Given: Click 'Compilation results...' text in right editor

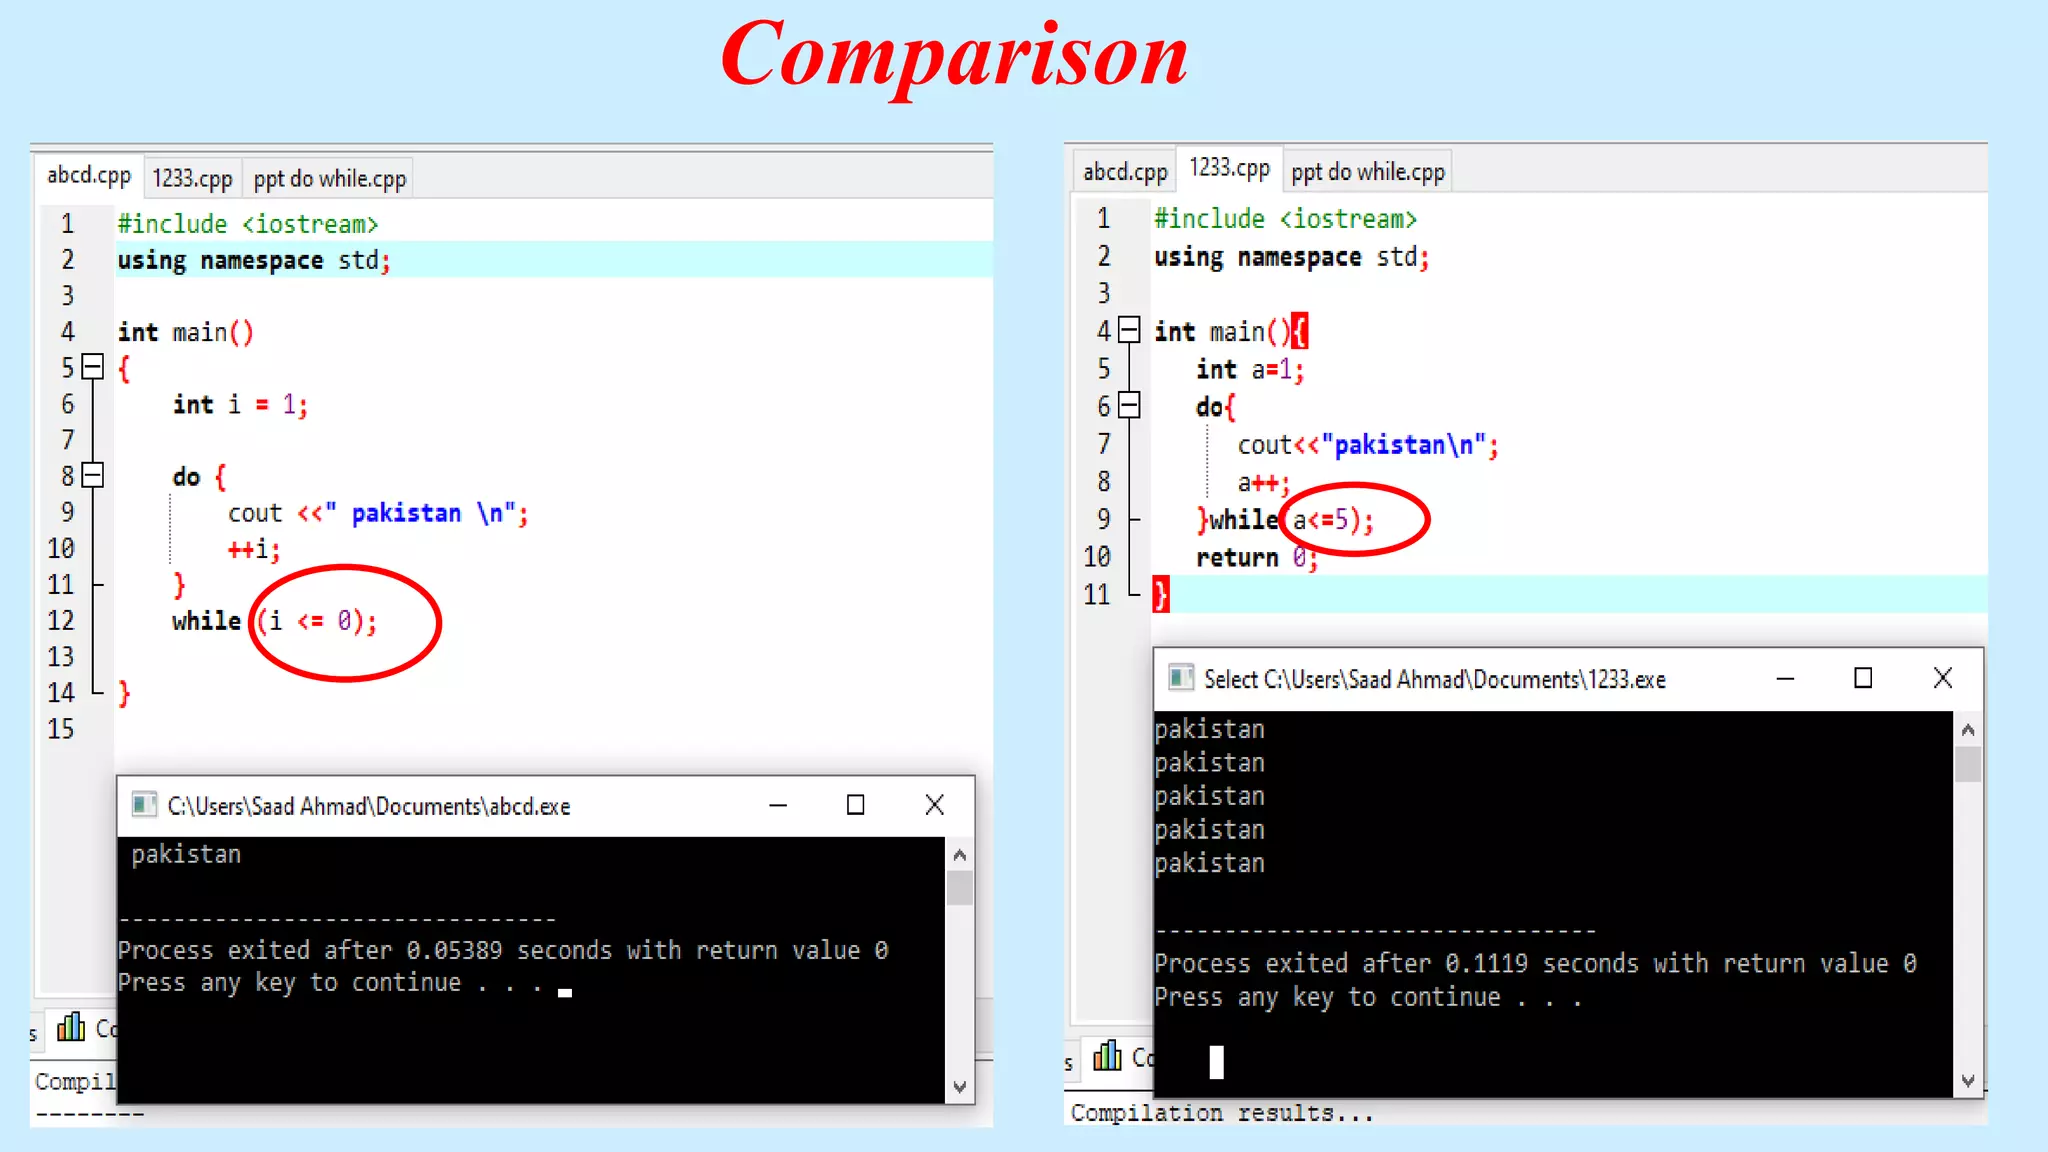Looking at the screenshot, I should [x=1222, y=1113].
